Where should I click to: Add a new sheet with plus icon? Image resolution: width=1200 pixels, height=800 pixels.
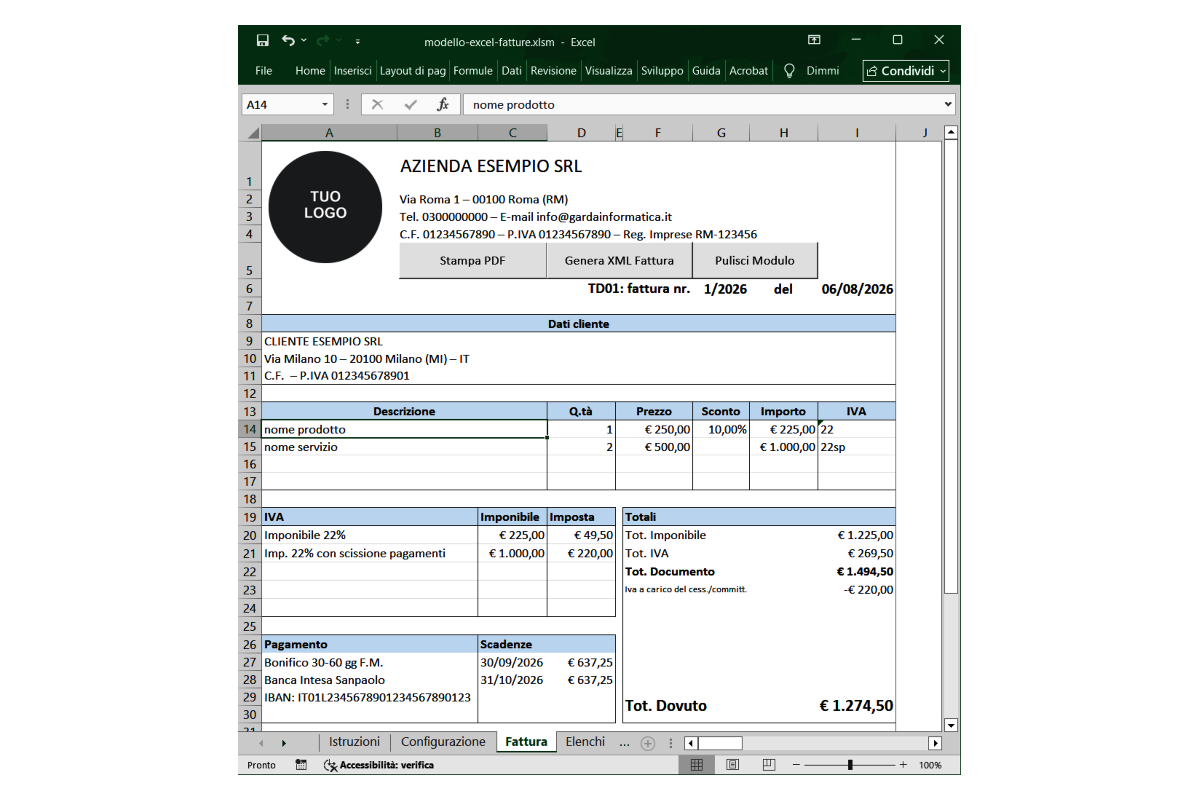click(647, 743)
